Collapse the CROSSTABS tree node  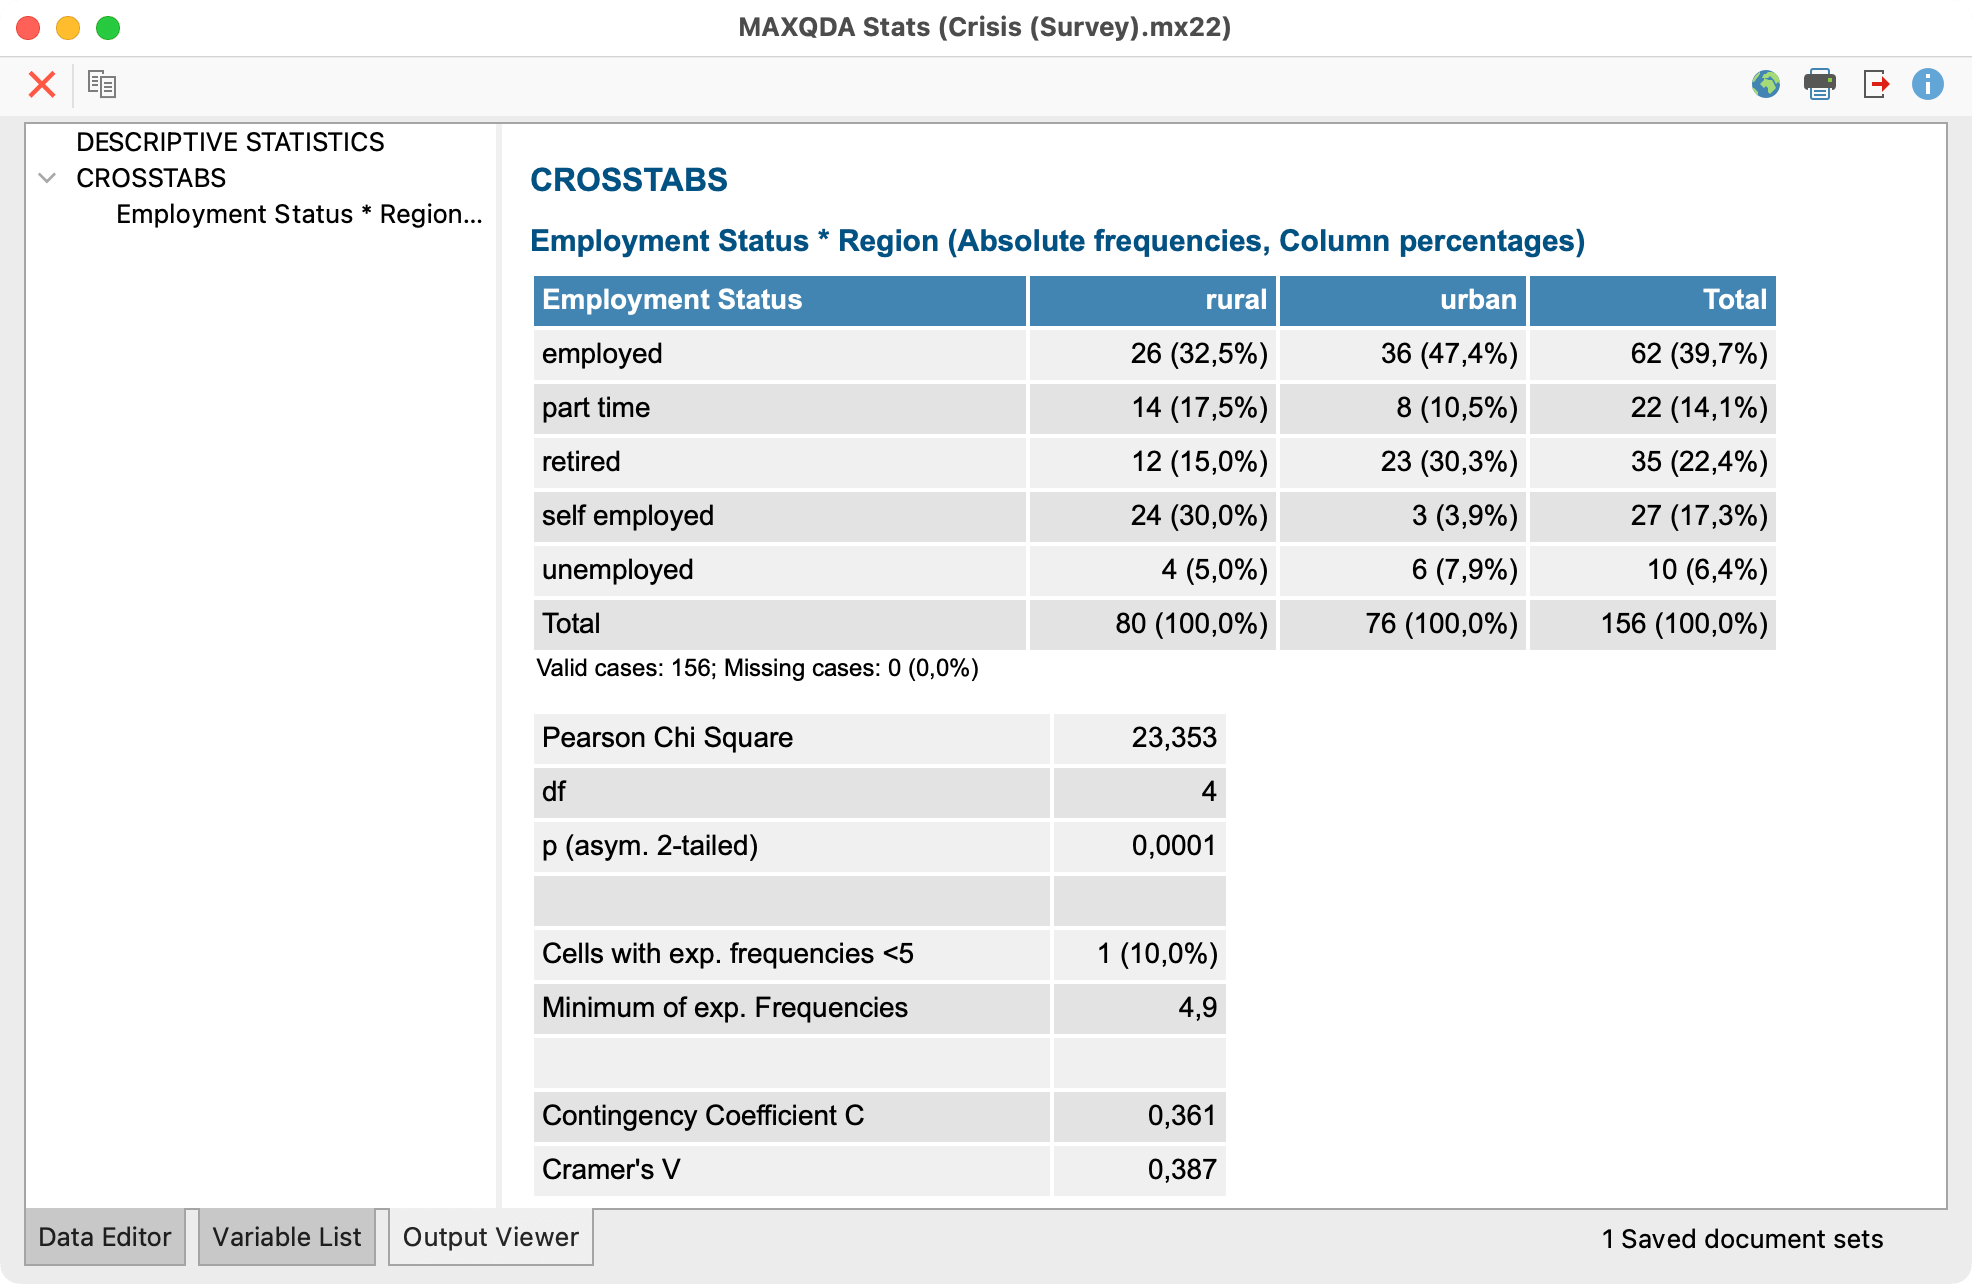pyautogui.click(x=44, y=178)
